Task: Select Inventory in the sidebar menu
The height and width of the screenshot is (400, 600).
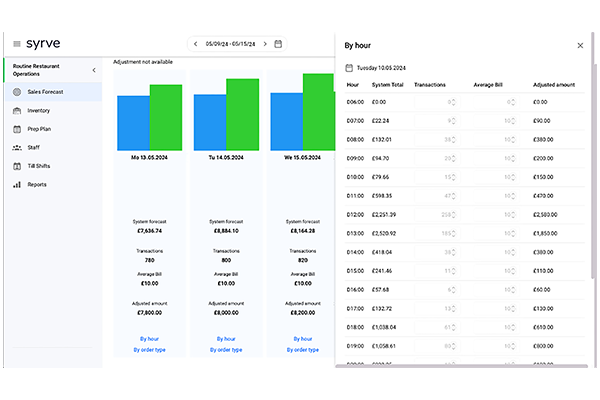Action: pos(39,111)
